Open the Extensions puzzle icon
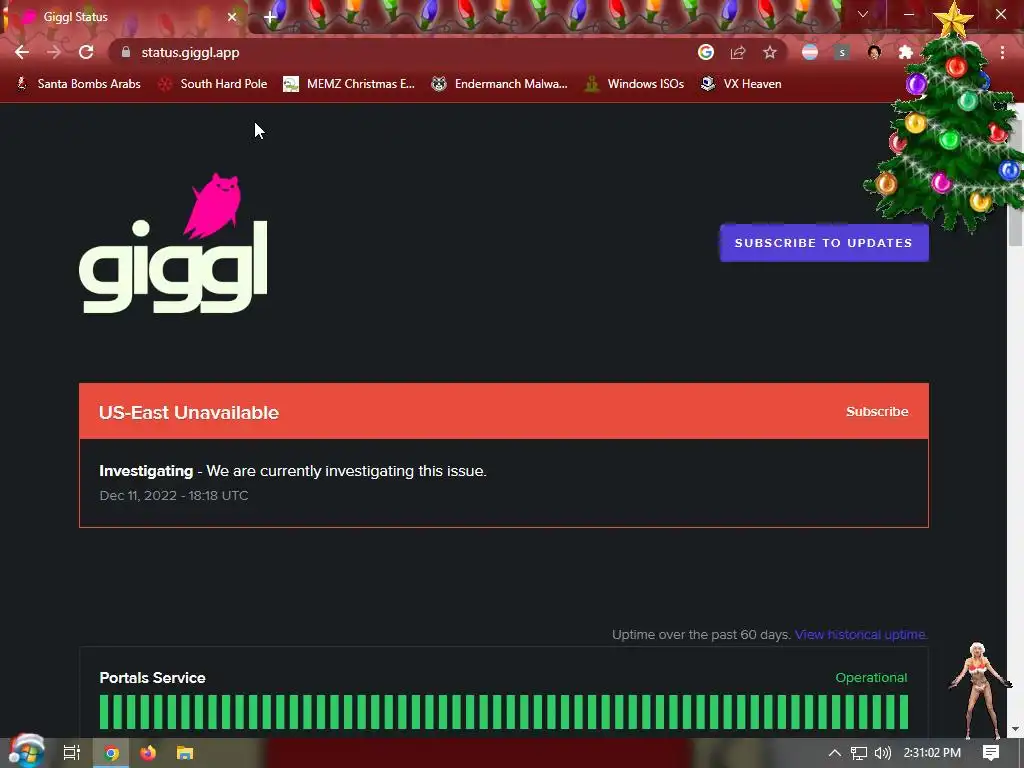 point(905,52)
